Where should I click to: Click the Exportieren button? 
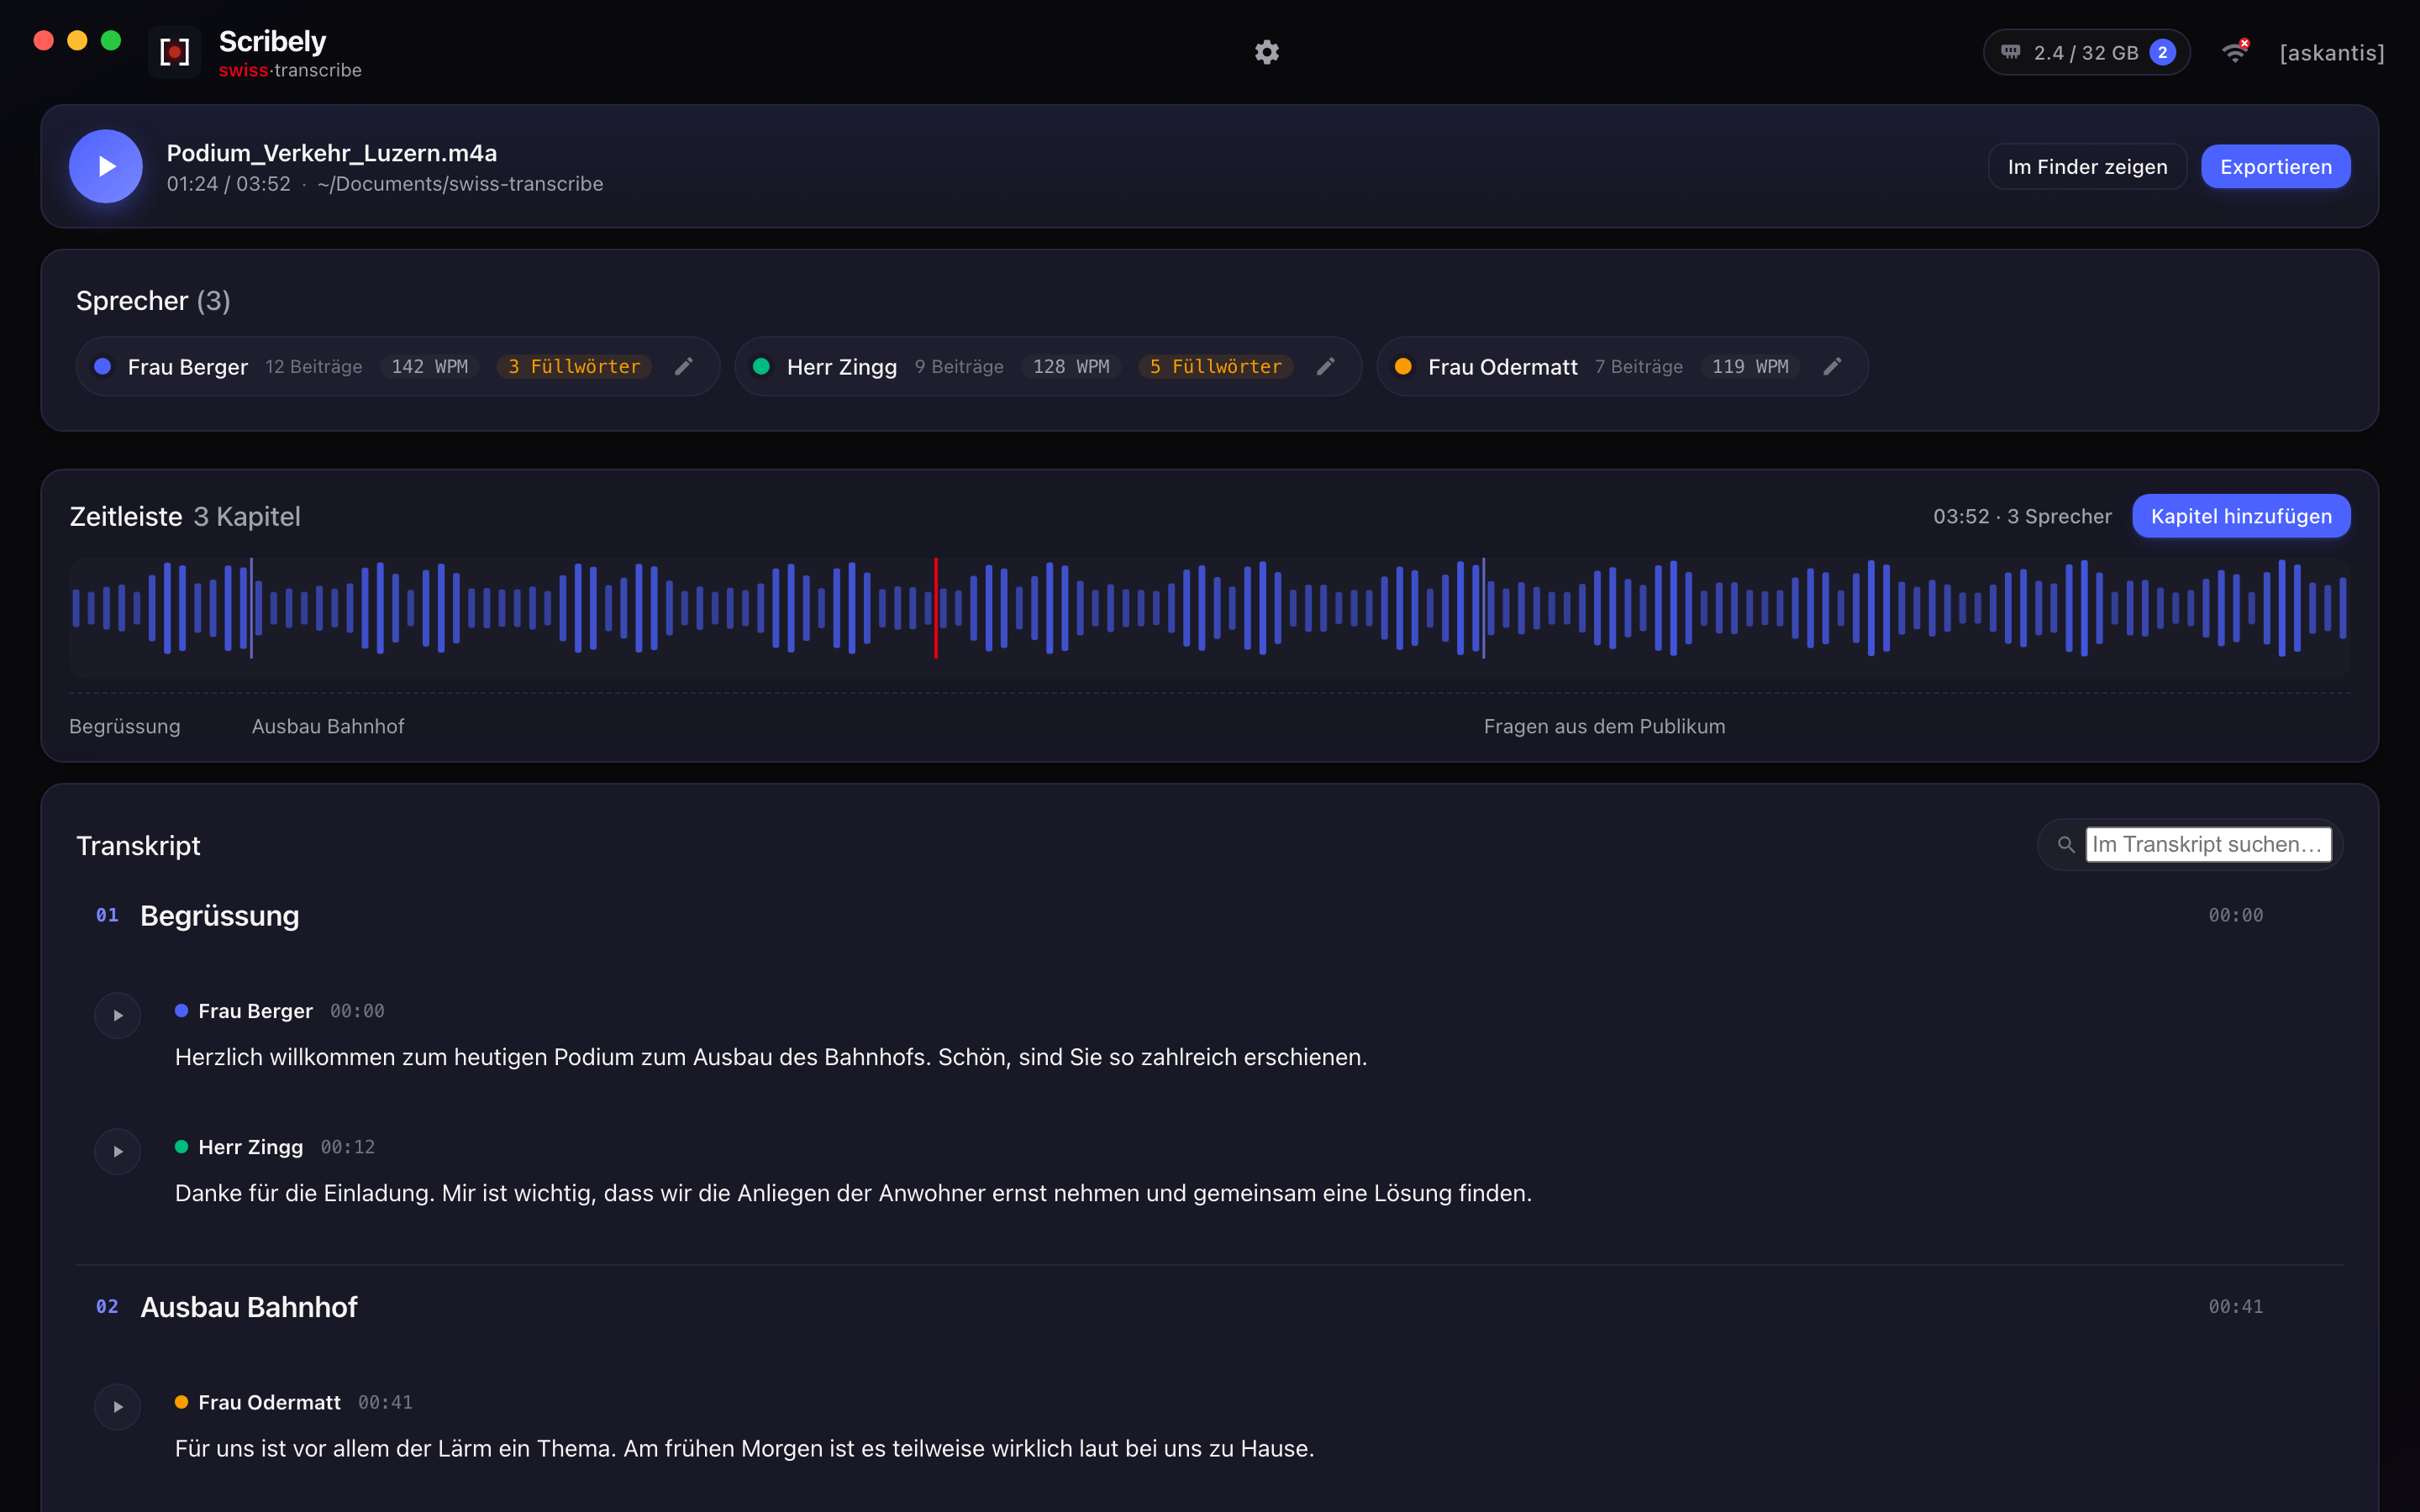coord(2276,167)
